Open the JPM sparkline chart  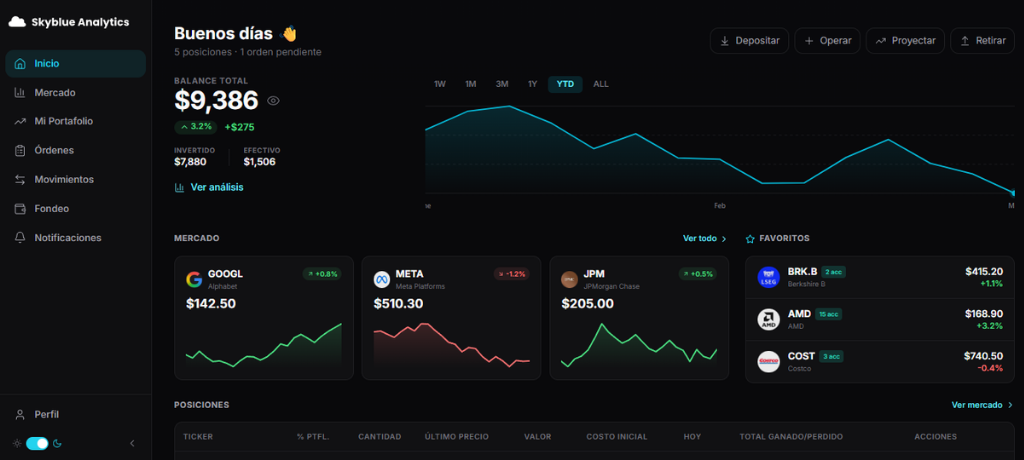tap(639, 345)
